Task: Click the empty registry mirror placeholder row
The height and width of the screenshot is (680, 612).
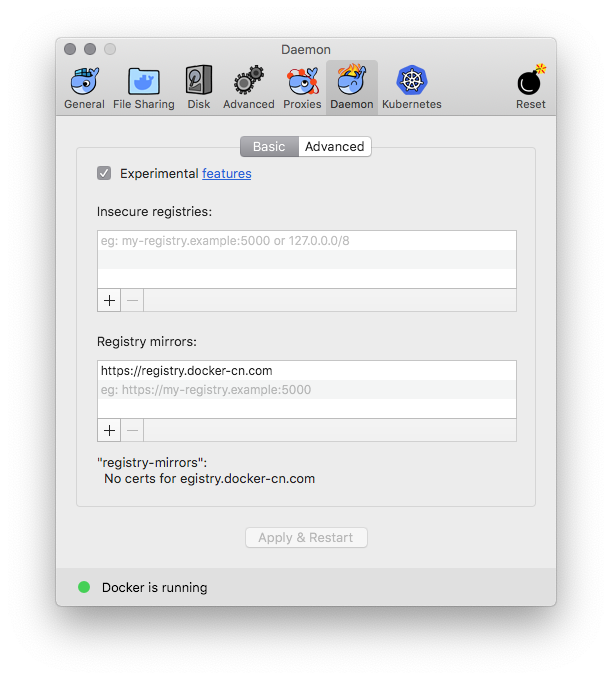Action: tap(307, 389)
